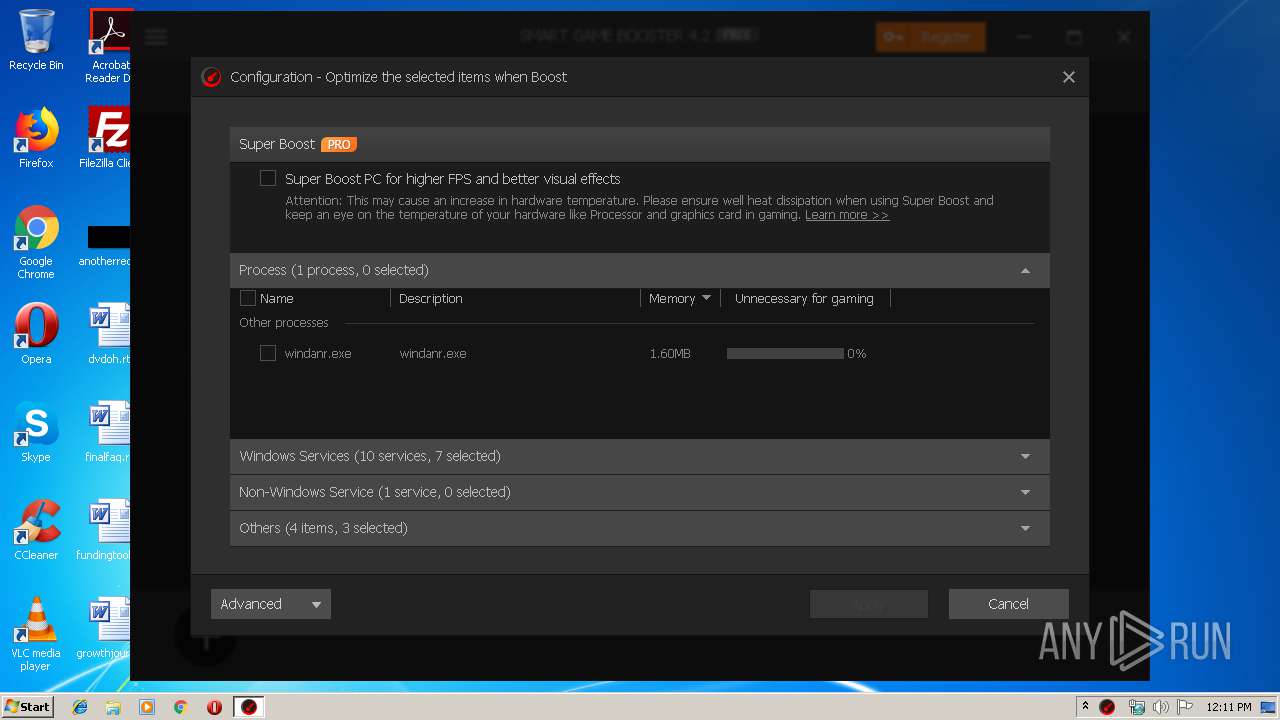Expand the Windows Services section
This screenshot has height=720, width=1280.
[640, 456]
